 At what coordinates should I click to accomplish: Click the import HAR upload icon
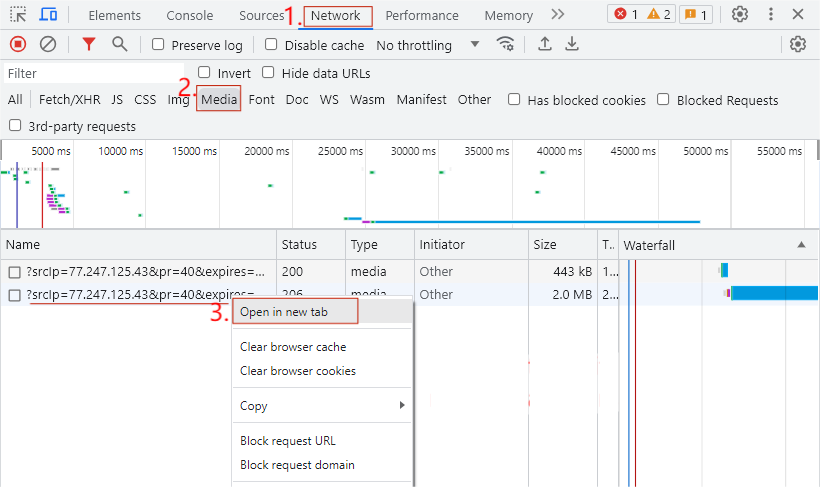545,44
